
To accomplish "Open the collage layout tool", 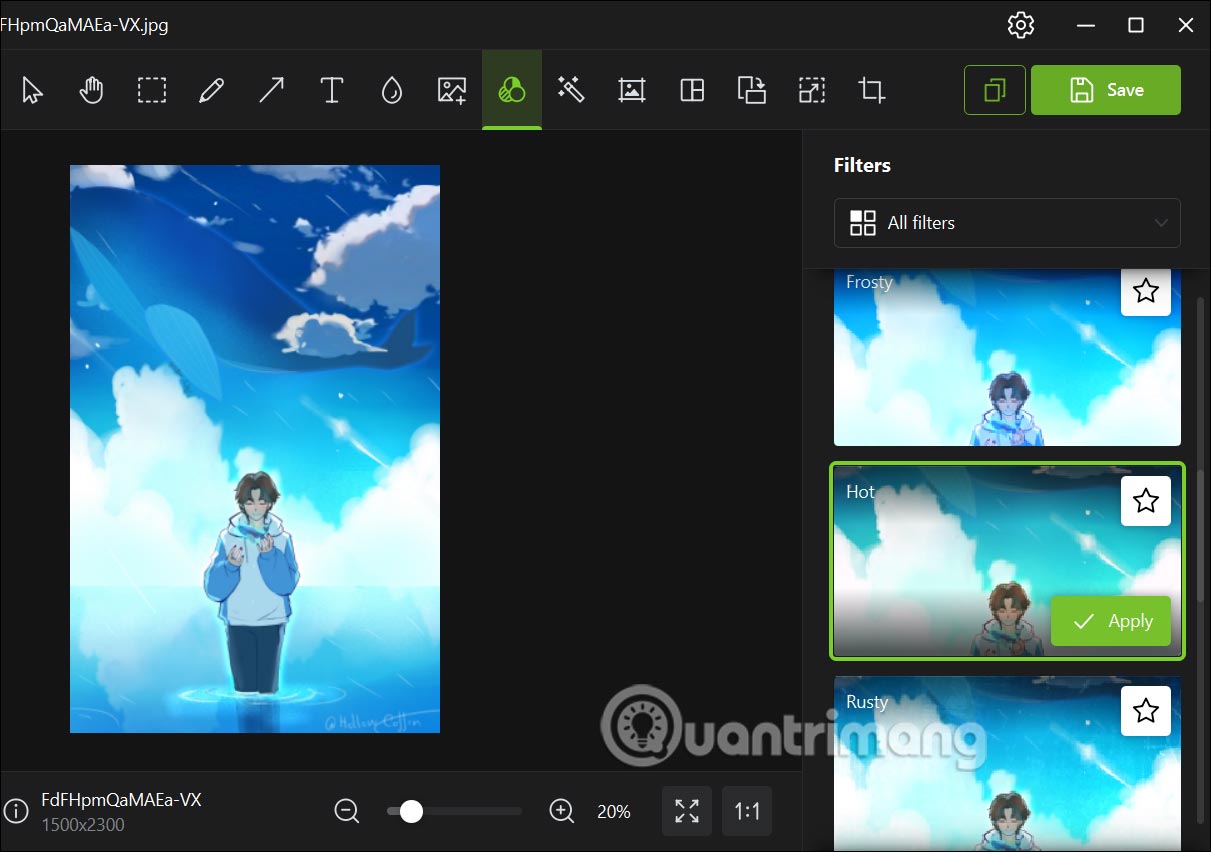I will pos(692,91).
